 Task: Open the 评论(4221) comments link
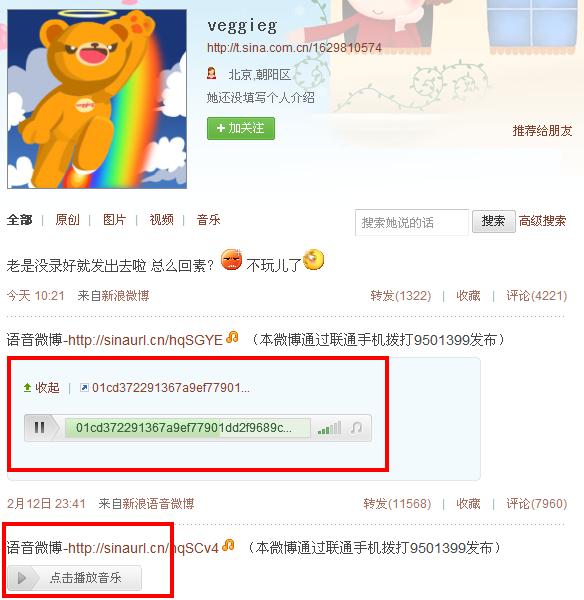coord(537,296)
